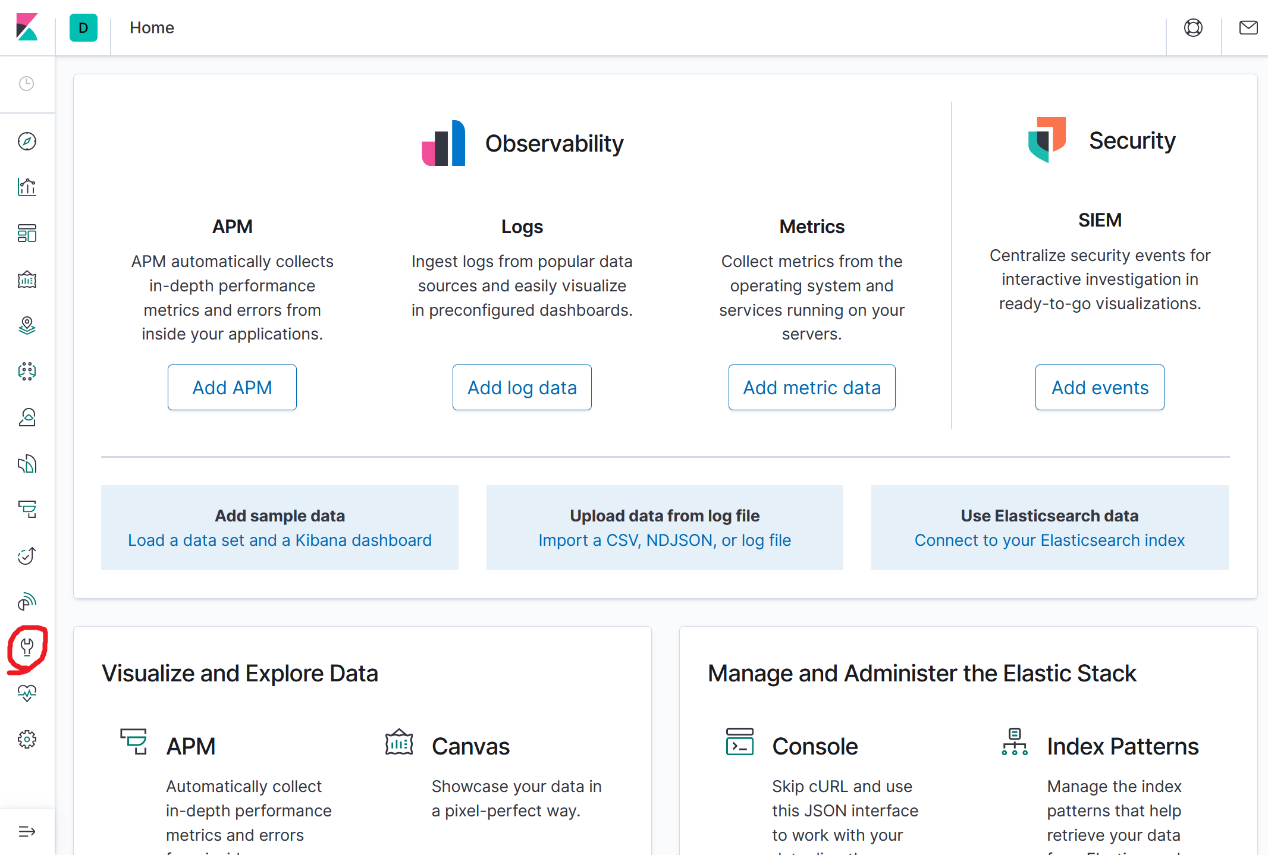
Task: Open Canvas from the sidebar
Action: (27, 280)
